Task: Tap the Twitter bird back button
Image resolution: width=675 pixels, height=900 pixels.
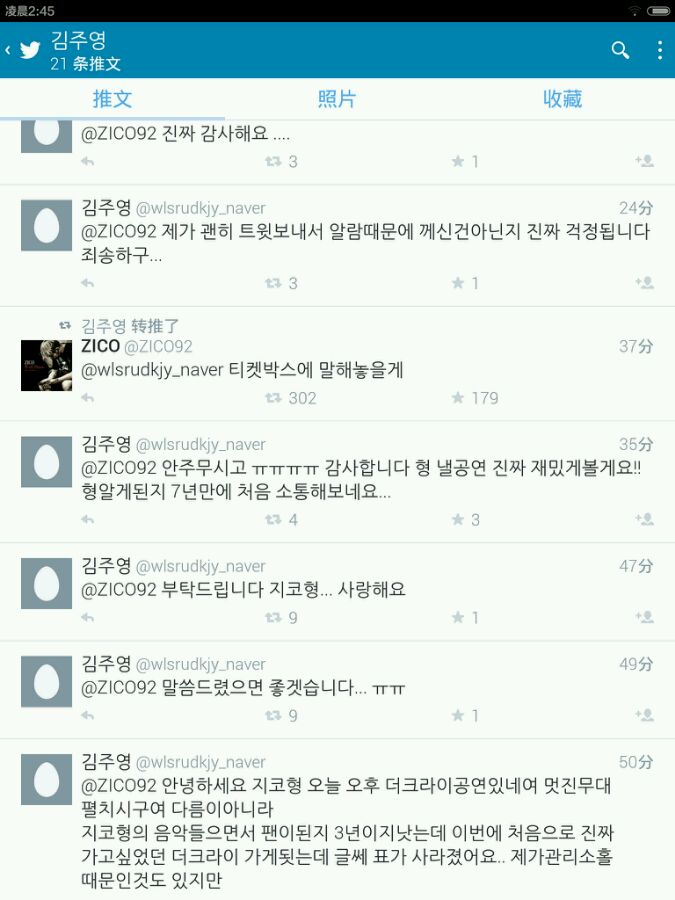Action: (x=24, y=51)
